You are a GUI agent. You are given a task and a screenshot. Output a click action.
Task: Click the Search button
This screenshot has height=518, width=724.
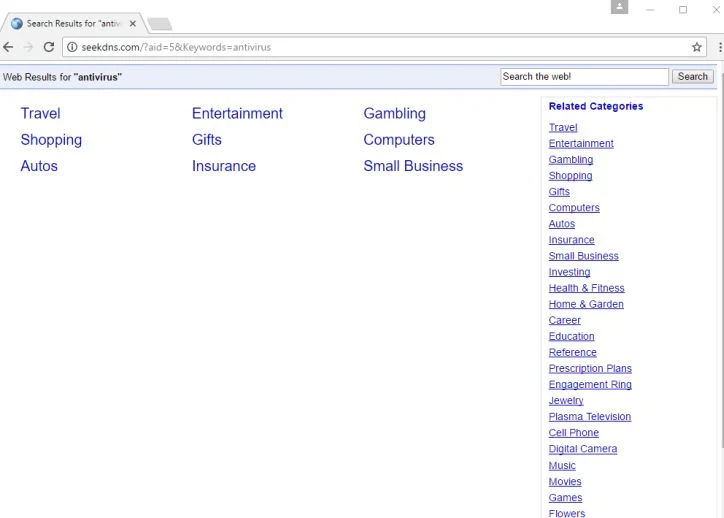(x=692, y=77)
